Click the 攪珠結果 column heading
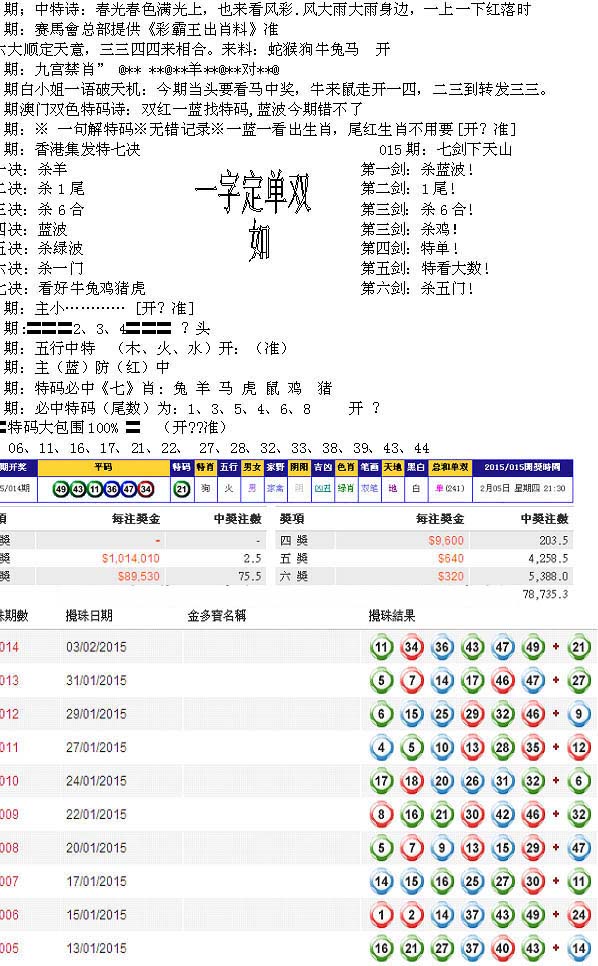Viewport: 598px width, 966px height. coord(392,615)
